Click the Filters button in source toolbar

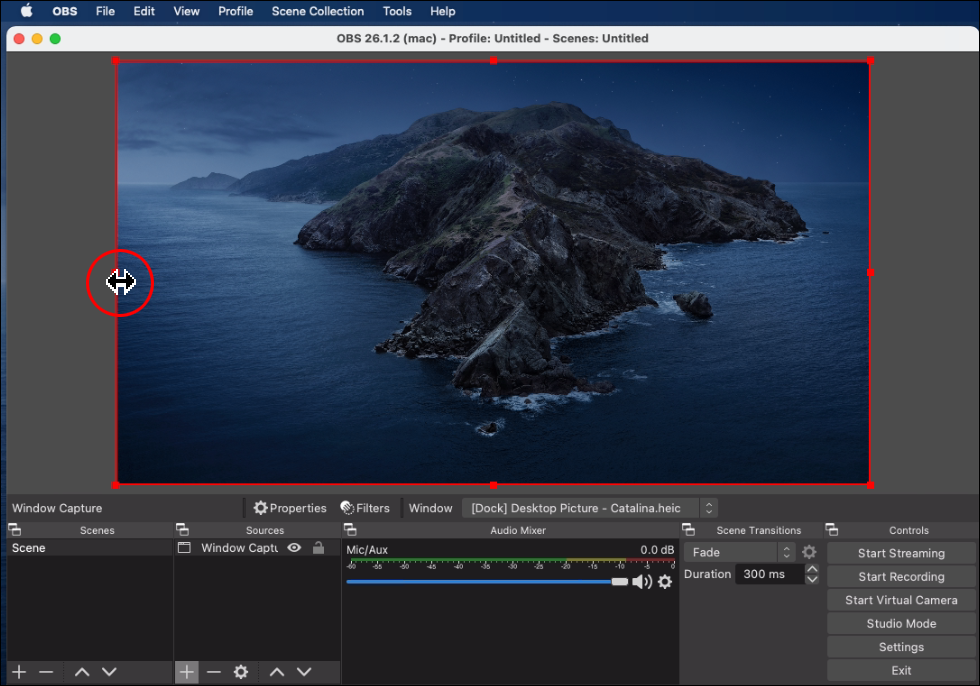tap(365, 508)
